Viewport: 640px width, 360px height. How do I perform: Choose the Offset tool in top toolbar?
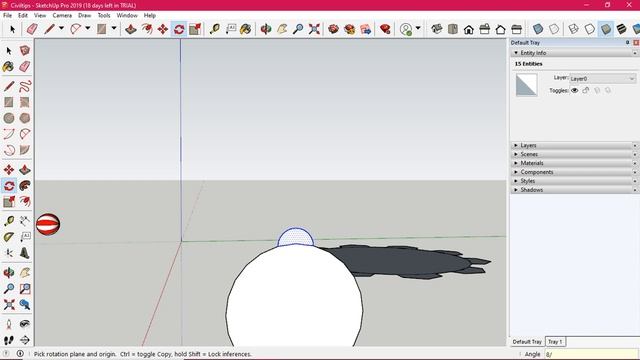click(147, 29)
